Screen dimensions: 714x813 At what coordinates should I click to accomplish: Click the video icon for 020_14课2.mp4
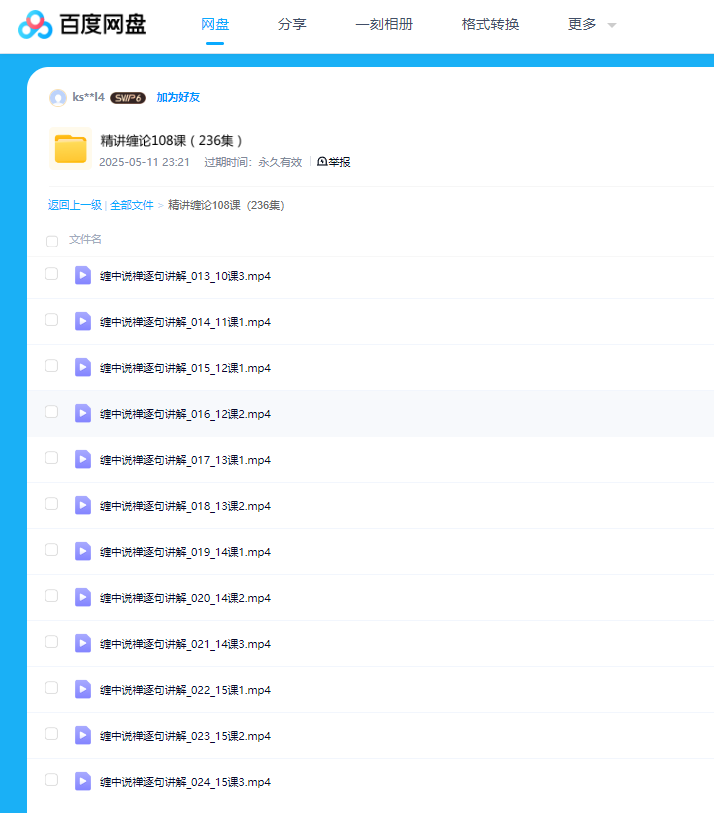(83, 597)
